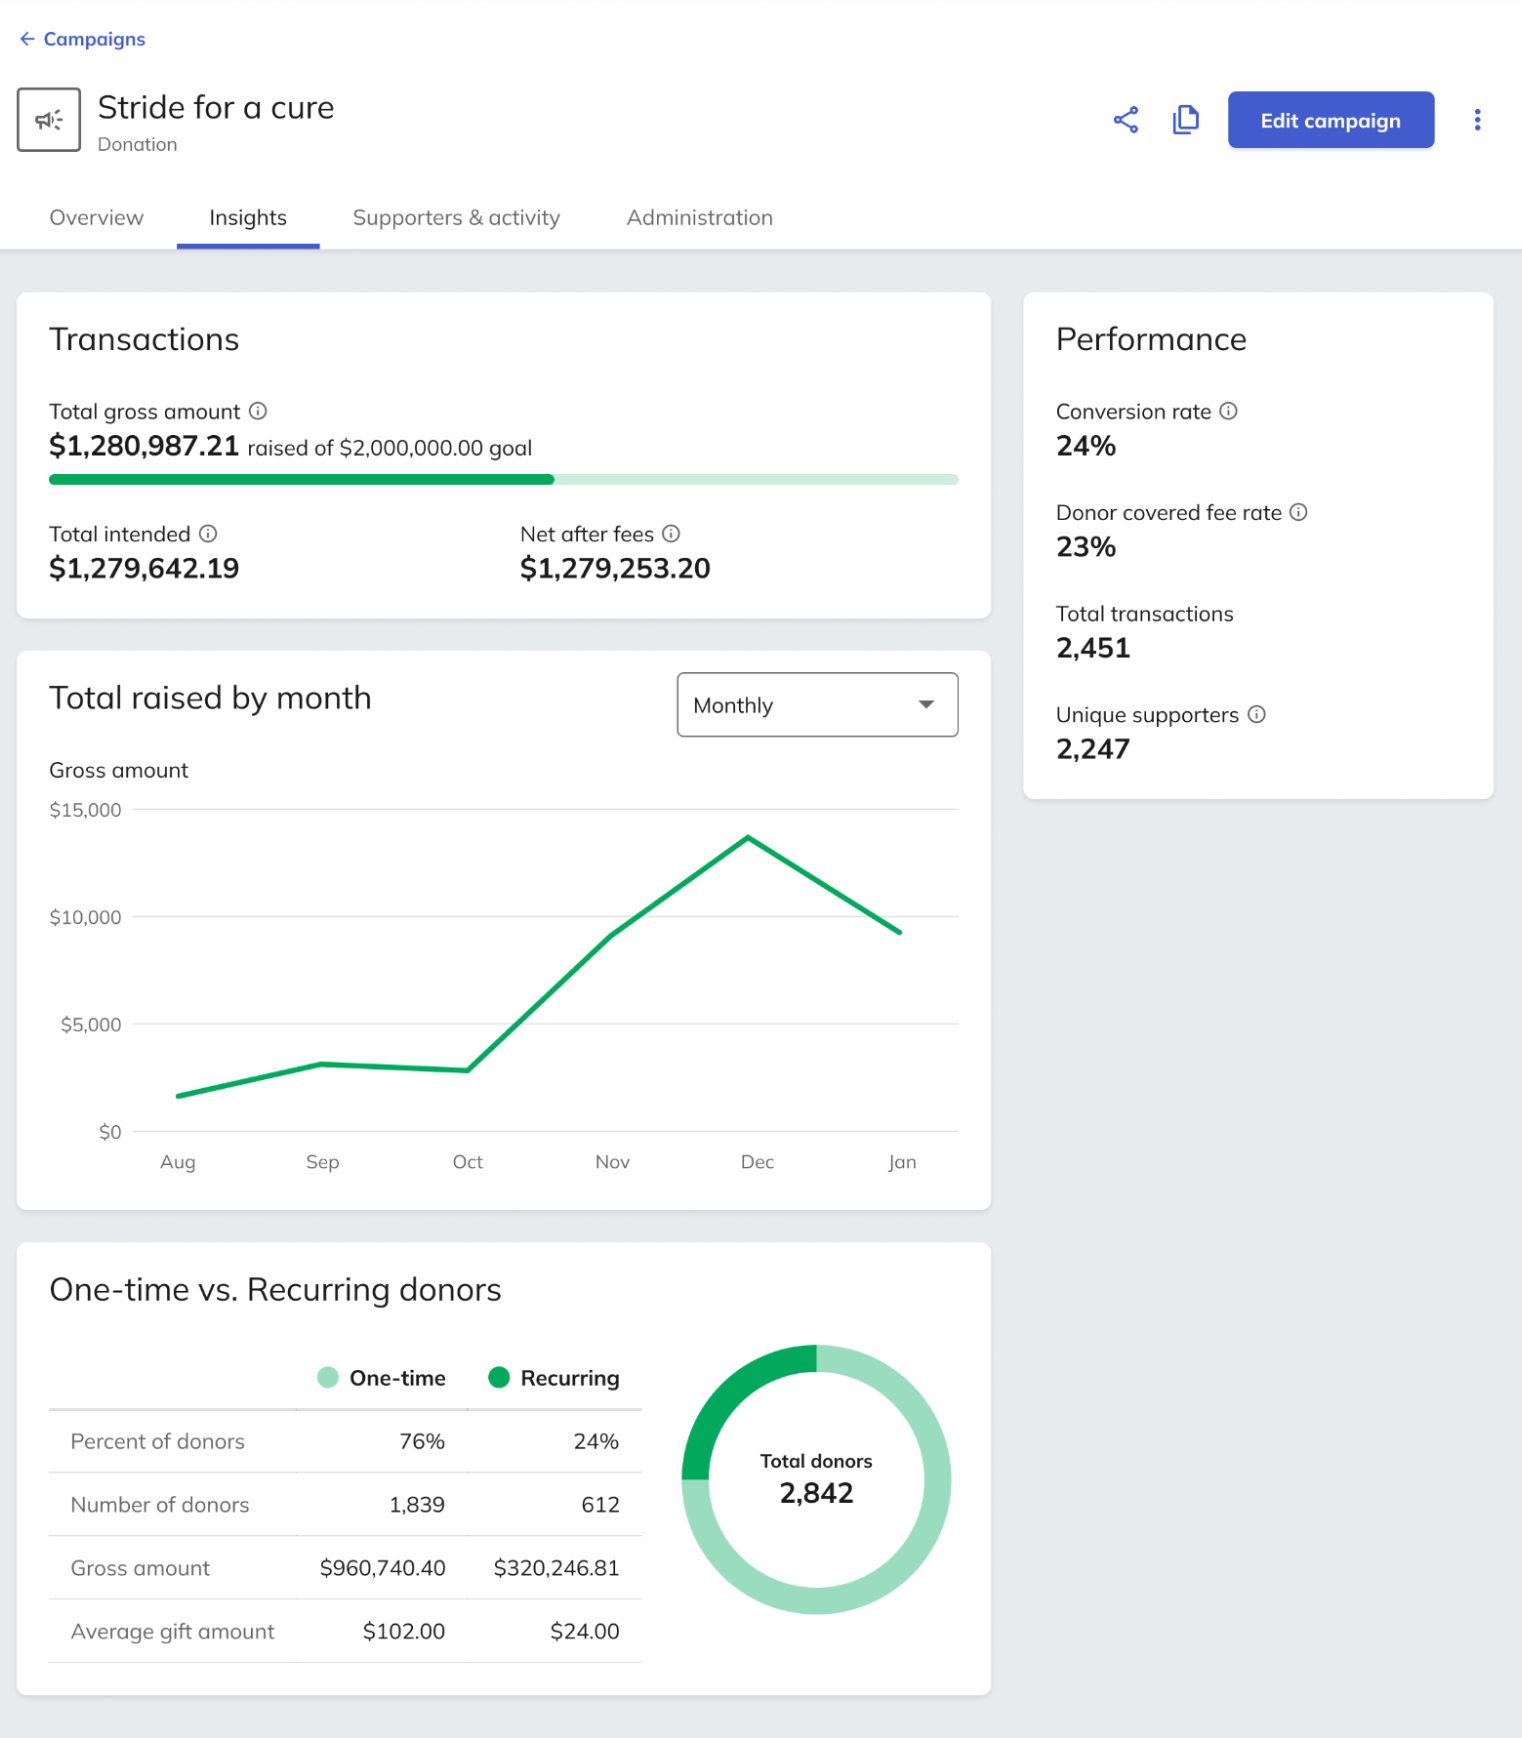
Task: Click info icon beside Conversion rate
Action: tap(1229, 411)
